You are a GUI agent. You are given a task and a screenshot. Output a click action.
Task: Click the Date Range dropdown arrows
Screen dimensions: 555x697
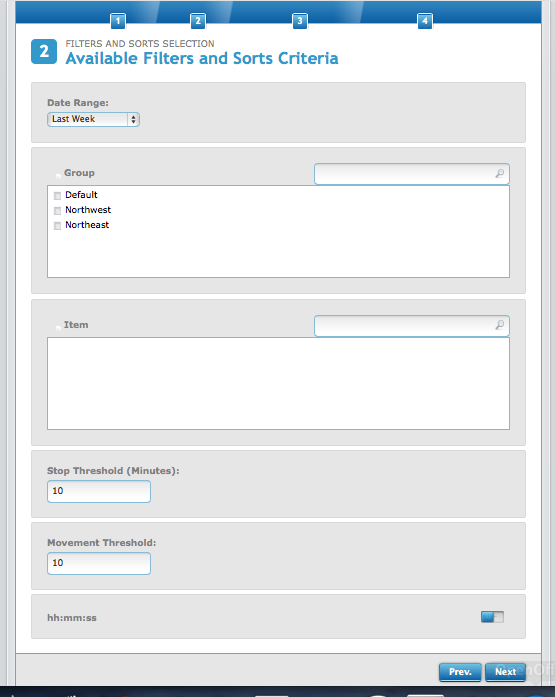coord(133,120)
